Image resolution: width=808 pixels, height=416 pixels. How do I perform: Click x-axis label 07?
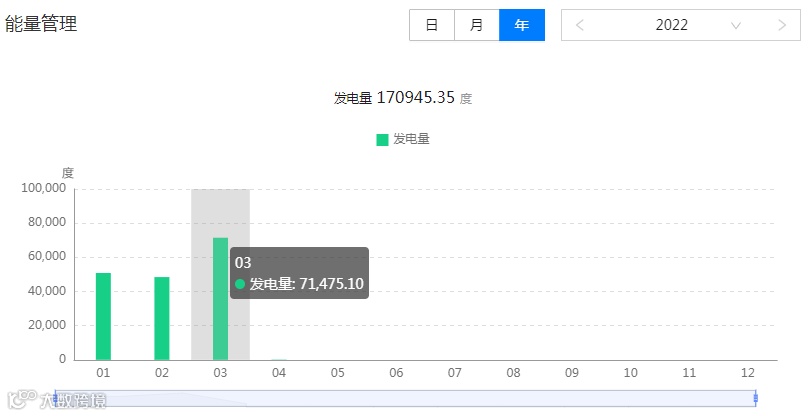coord(454,373)
